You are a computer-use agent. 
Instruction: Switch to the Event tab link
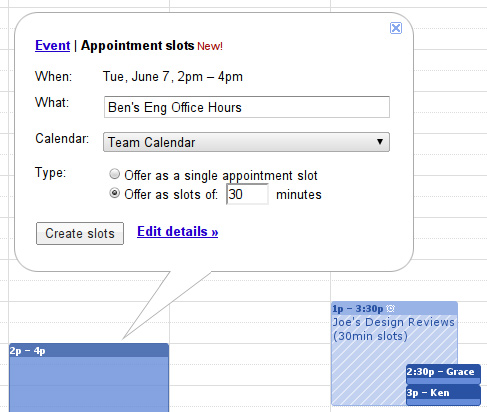tap(53, 46)
